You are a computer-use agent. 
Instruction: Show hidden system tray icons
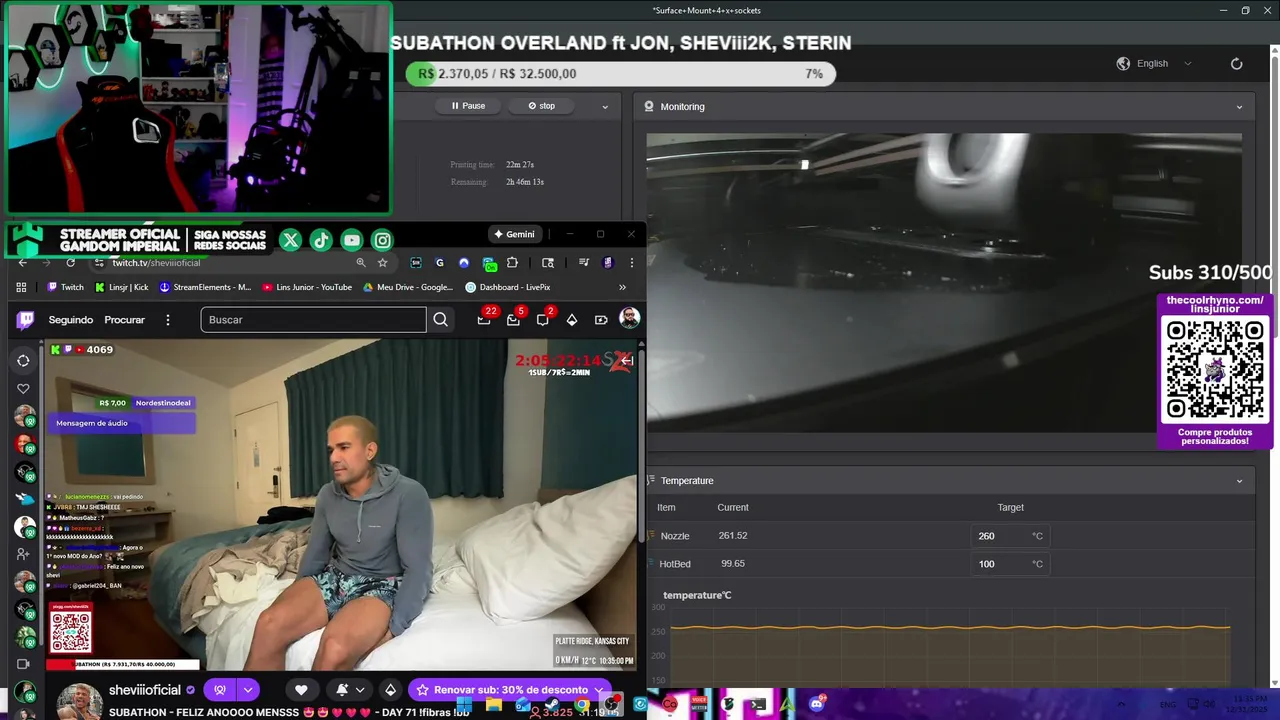pos(1121,704)
